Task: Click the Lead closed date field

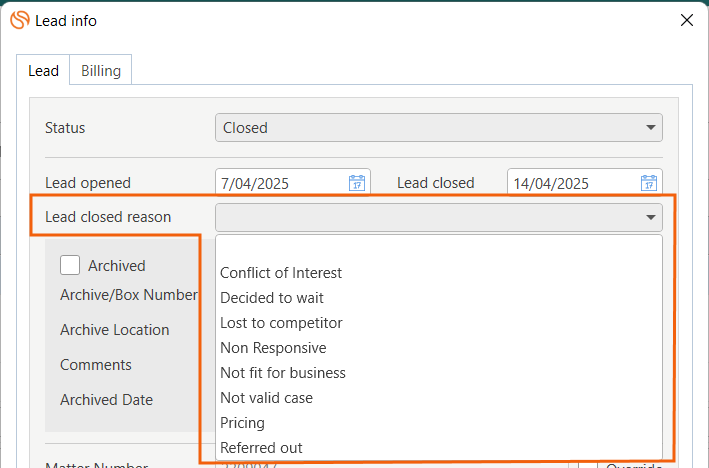Action: pyautogui.click(x=572, y=183)
